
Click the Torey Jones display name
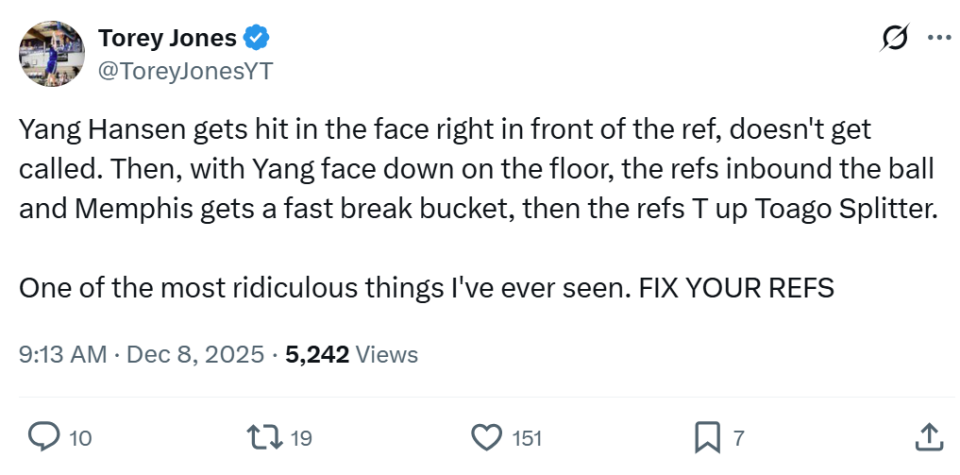pos(167,38)
